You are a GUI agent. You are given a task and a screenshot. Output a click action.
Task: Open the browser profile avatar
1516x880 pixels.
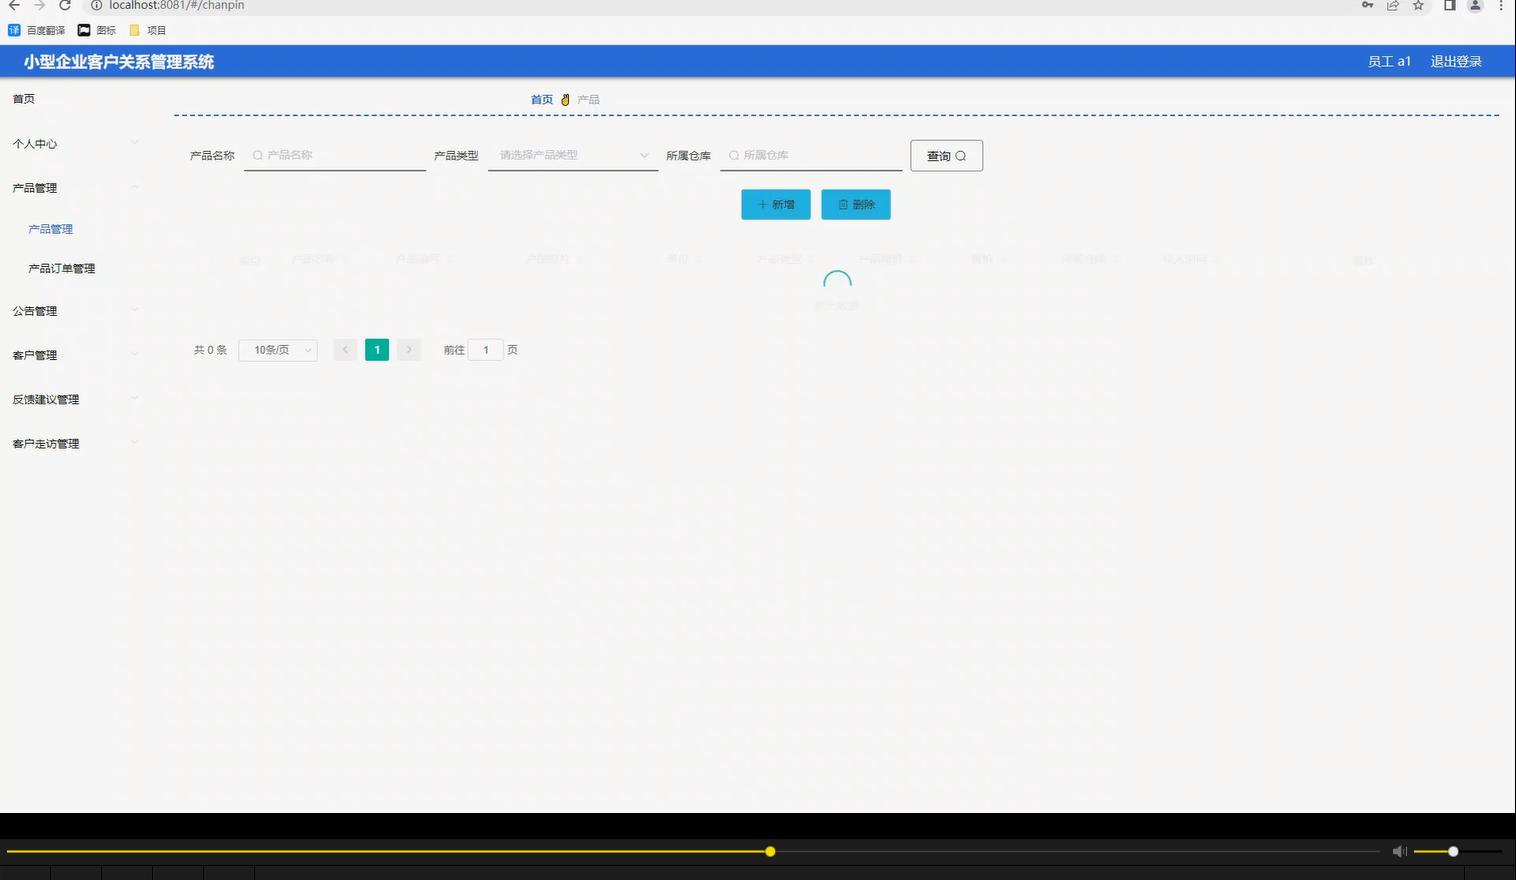(1475, 6)
